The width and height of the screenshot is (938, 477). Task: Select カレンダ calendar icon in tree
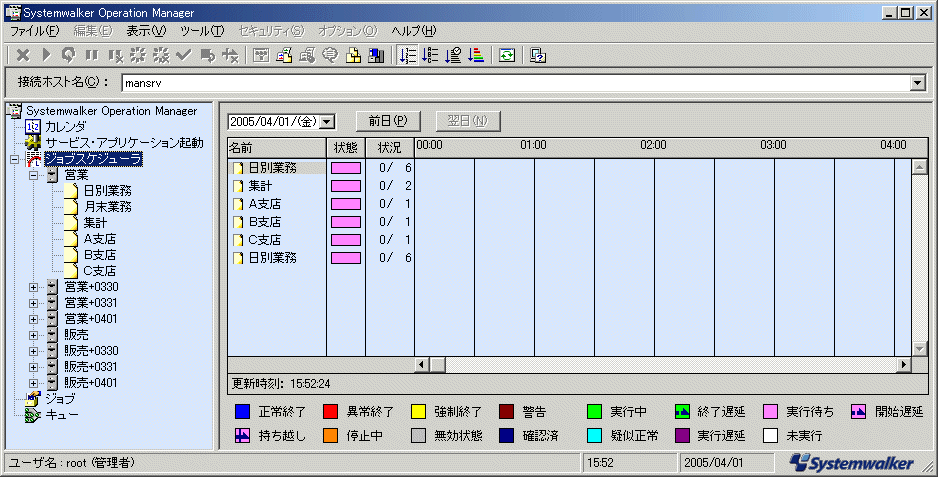[33, 127]
